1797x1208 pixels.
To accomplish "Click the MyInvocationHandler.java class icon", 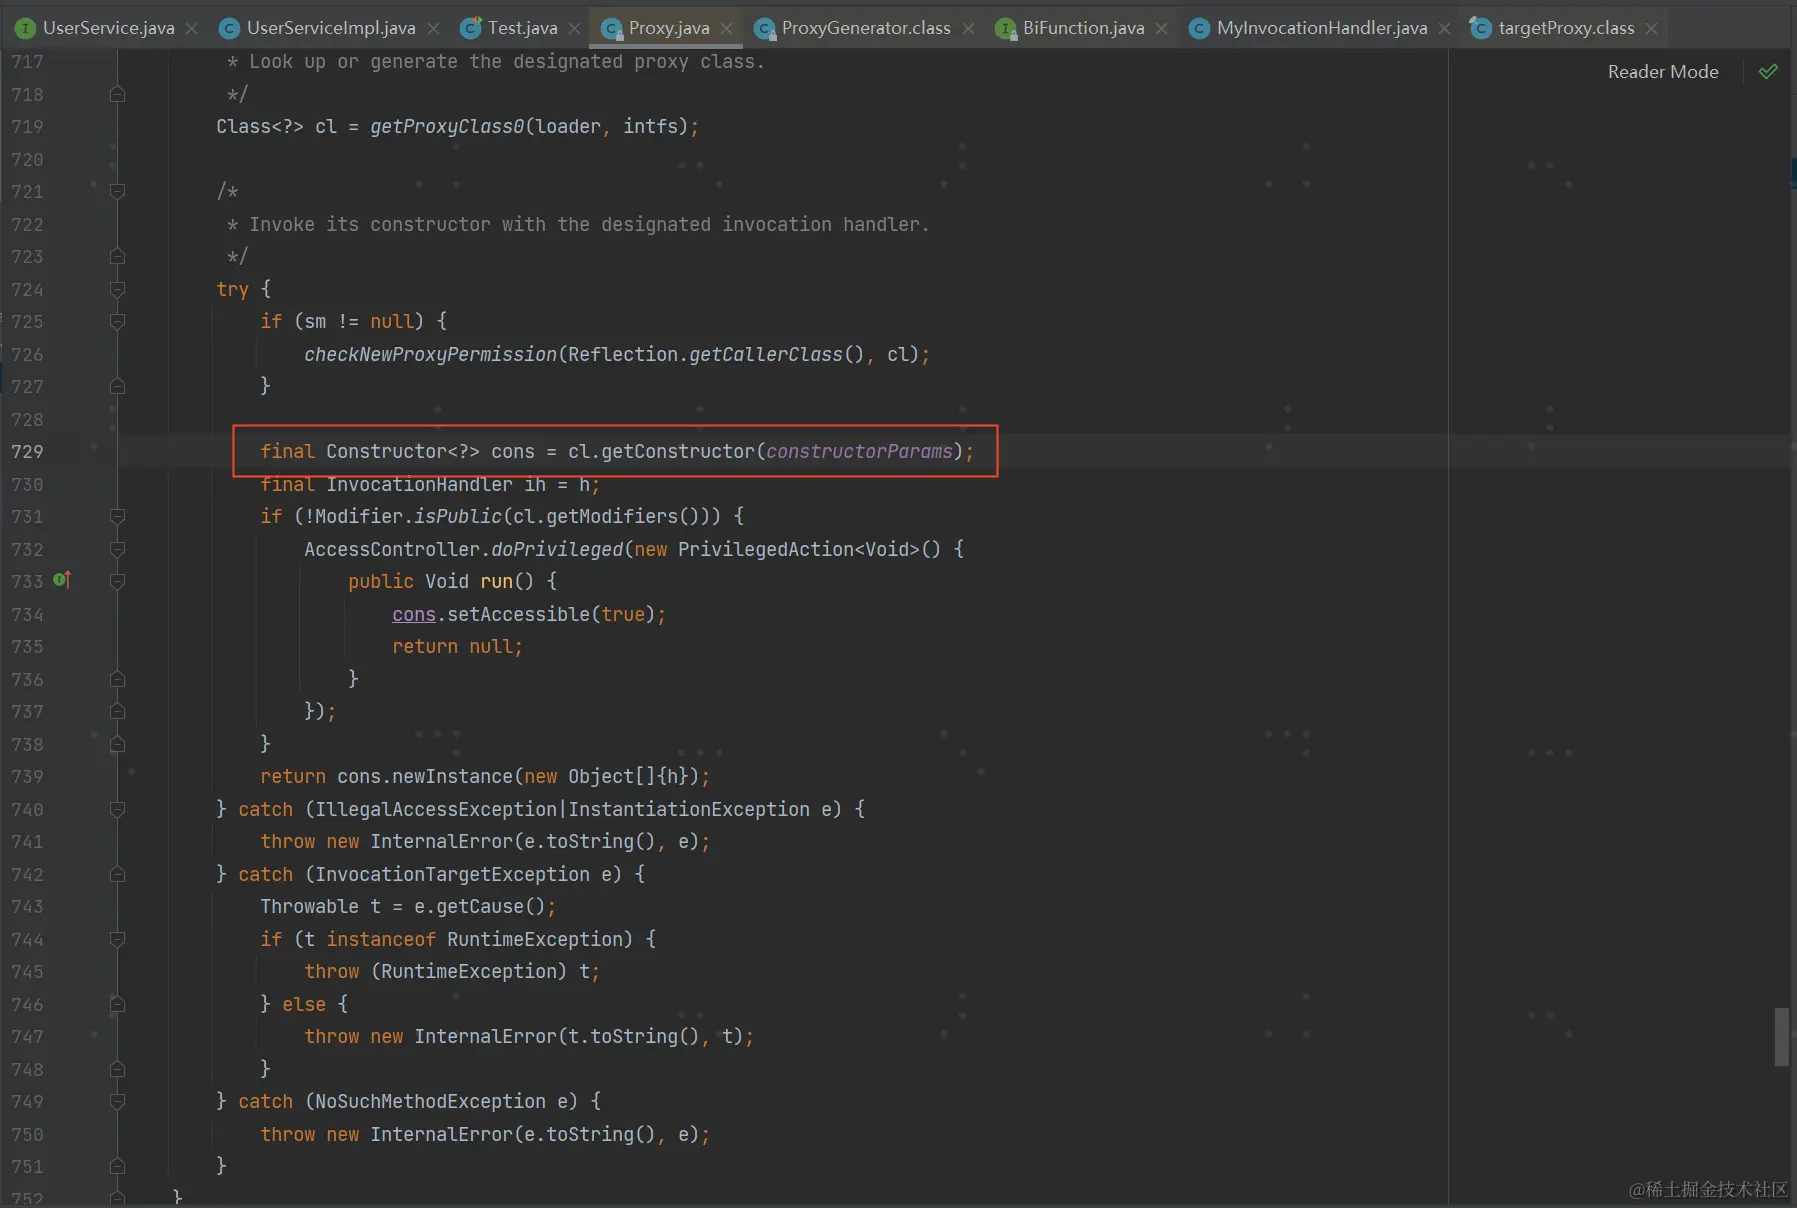I will click(1199, 28).
